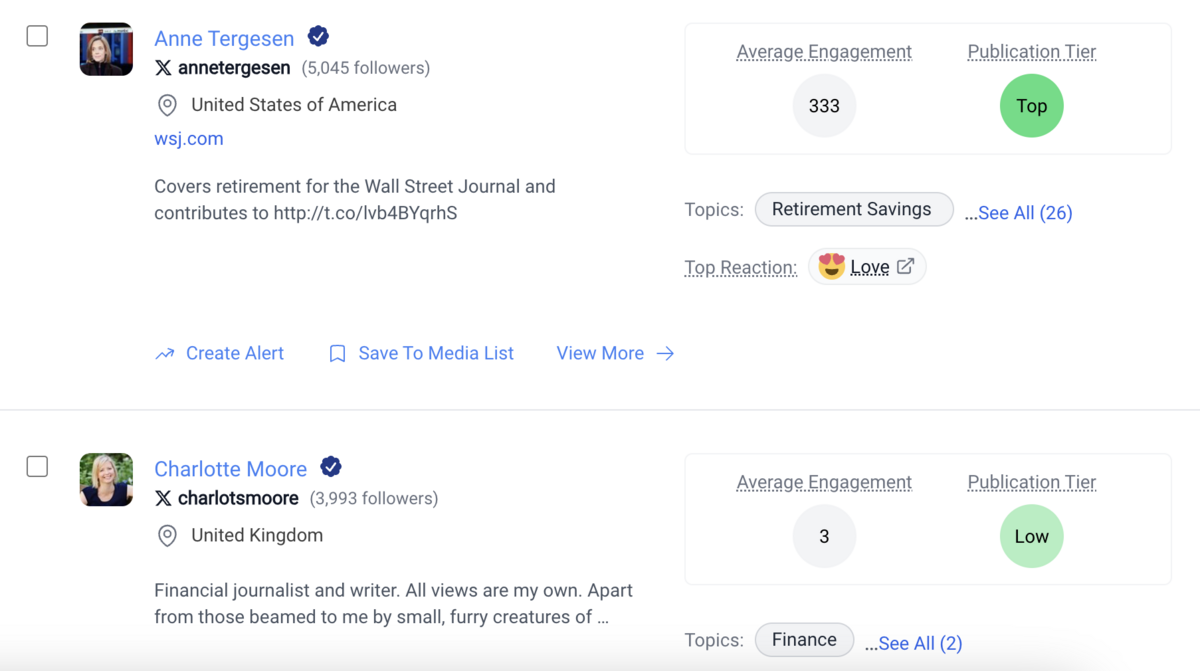
Task: Open the wsj.com link
Action: [189, 139]
